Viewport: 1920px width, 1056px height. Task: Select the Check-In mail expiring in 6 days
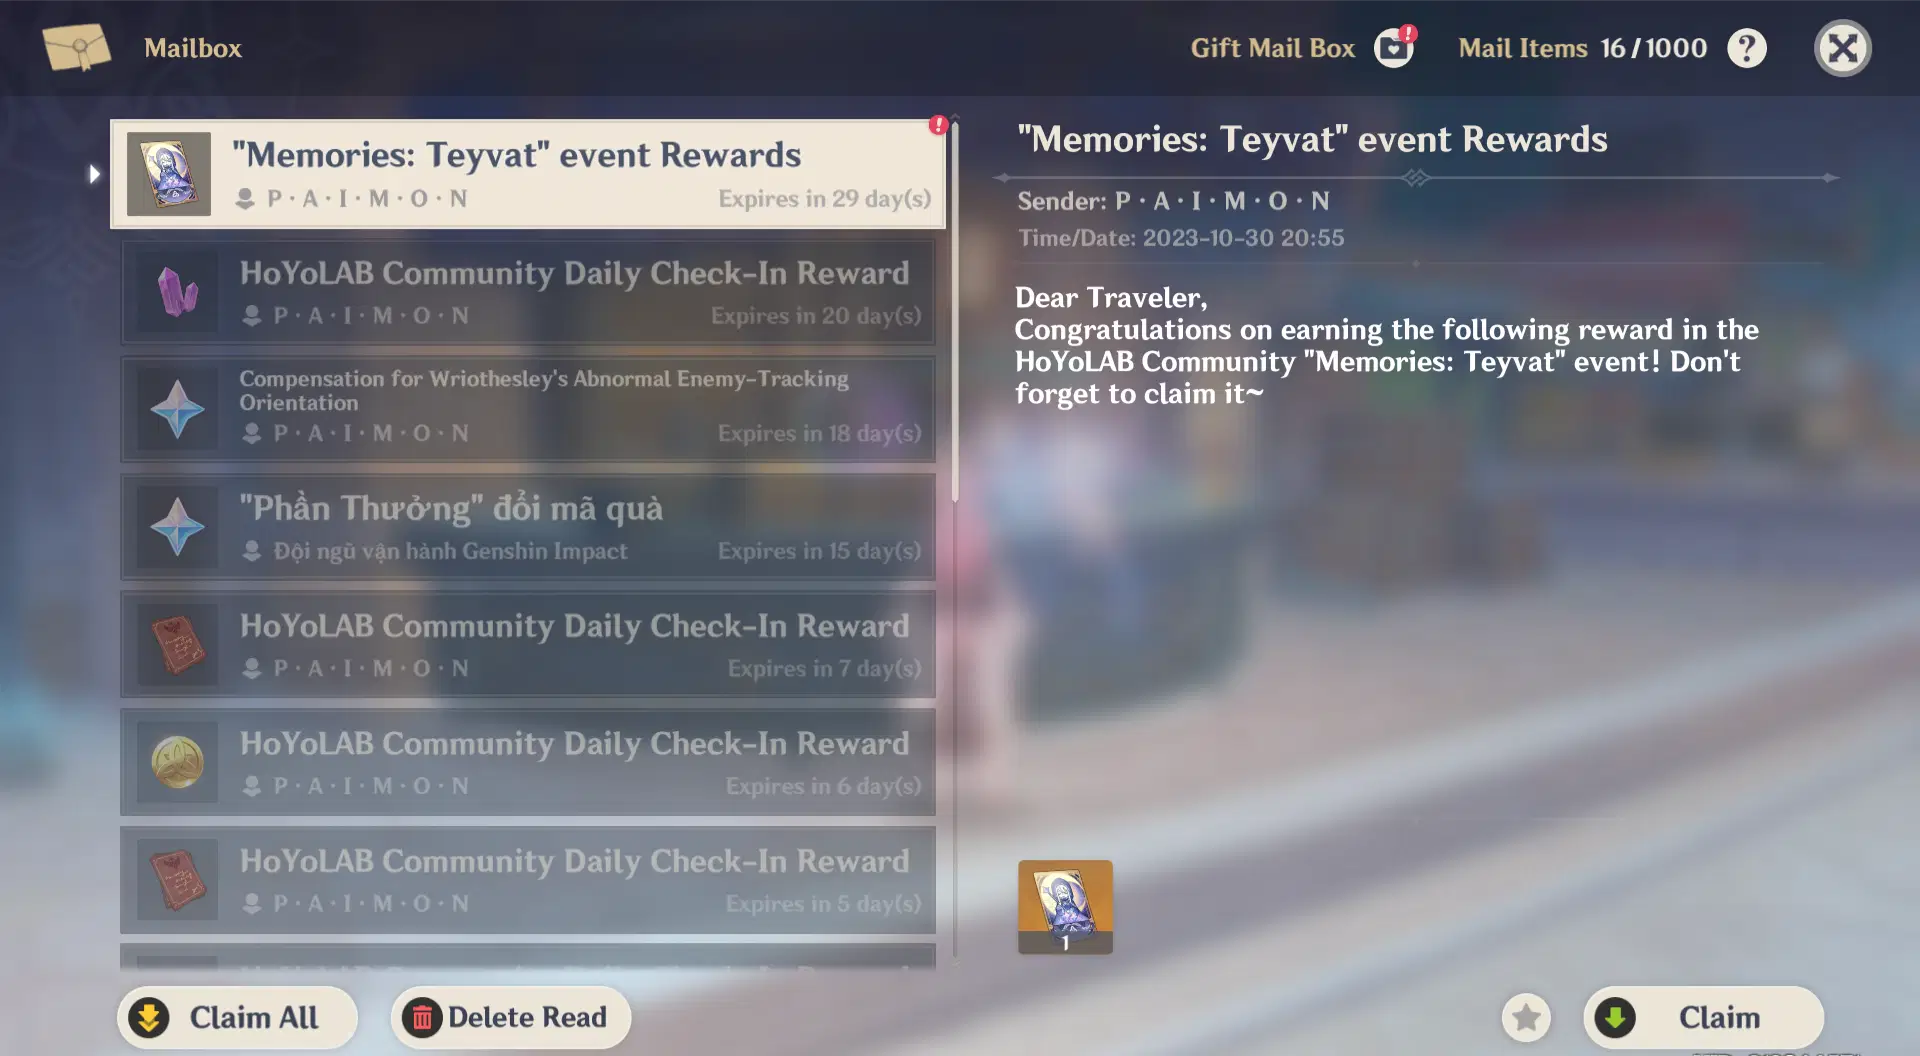coord(527,762)
